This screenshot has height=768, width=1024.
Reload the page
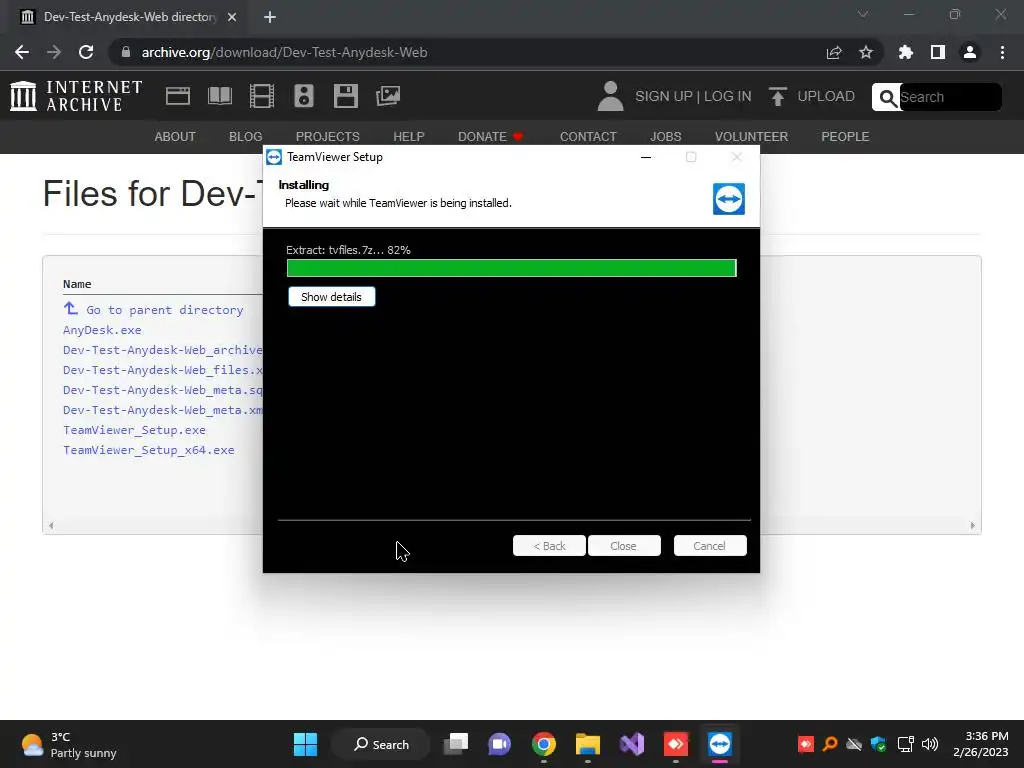click(86, 52)
